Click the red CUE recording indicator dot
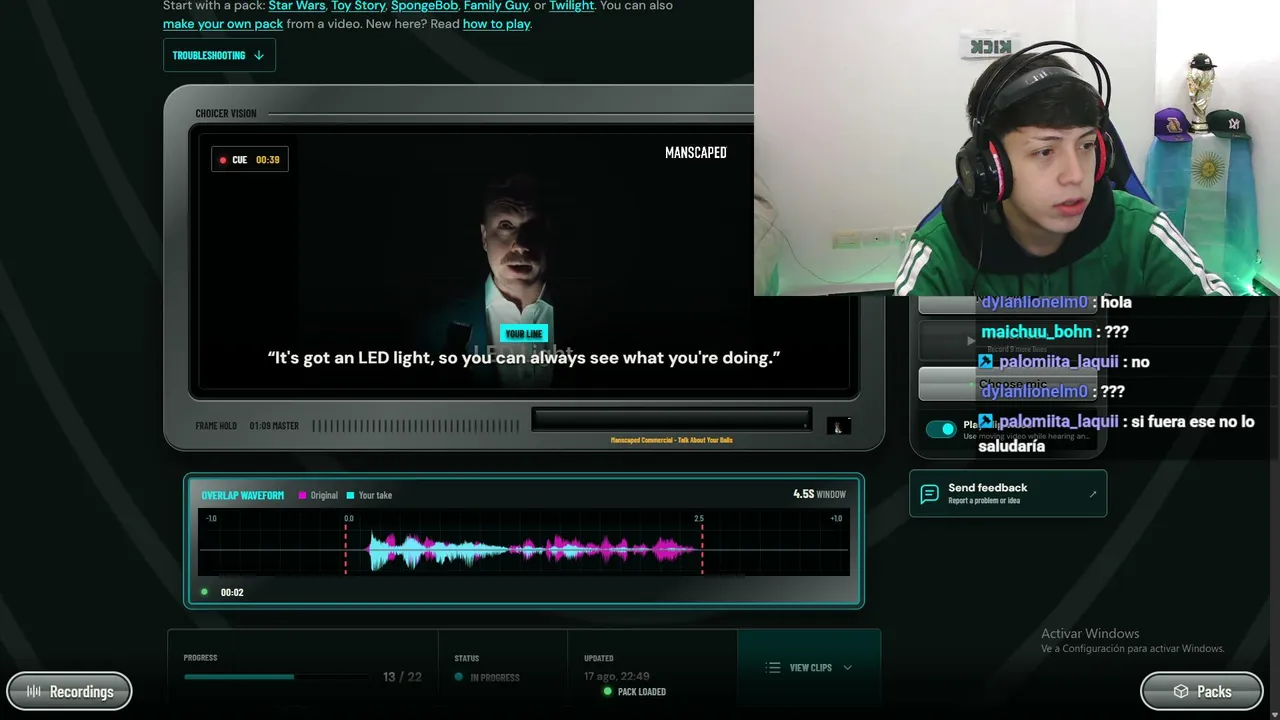This screenshot has width=1280, height=720. (223, 160)
